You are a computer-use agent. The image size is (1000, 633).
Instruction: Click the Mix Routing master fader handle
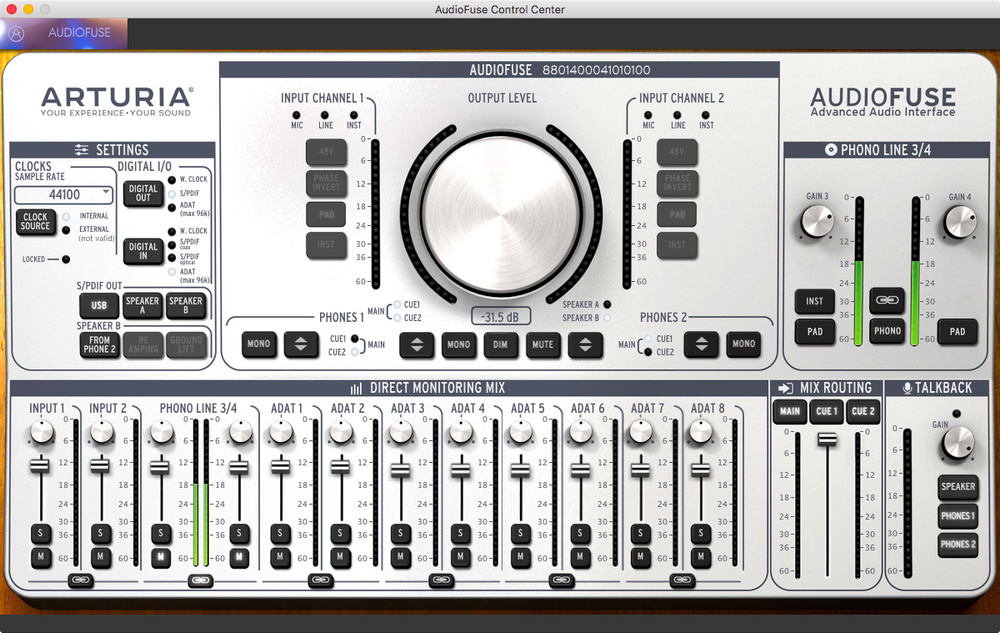tap(827, 439)
